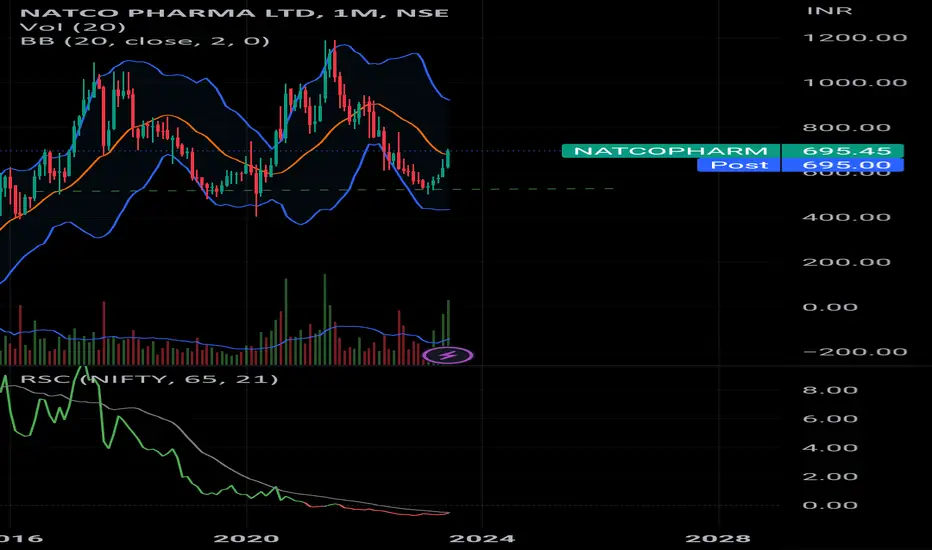This screenshot has height=550, width=932.
Task: Click the 6.00 RSC axis value
Action: (830, 419)
